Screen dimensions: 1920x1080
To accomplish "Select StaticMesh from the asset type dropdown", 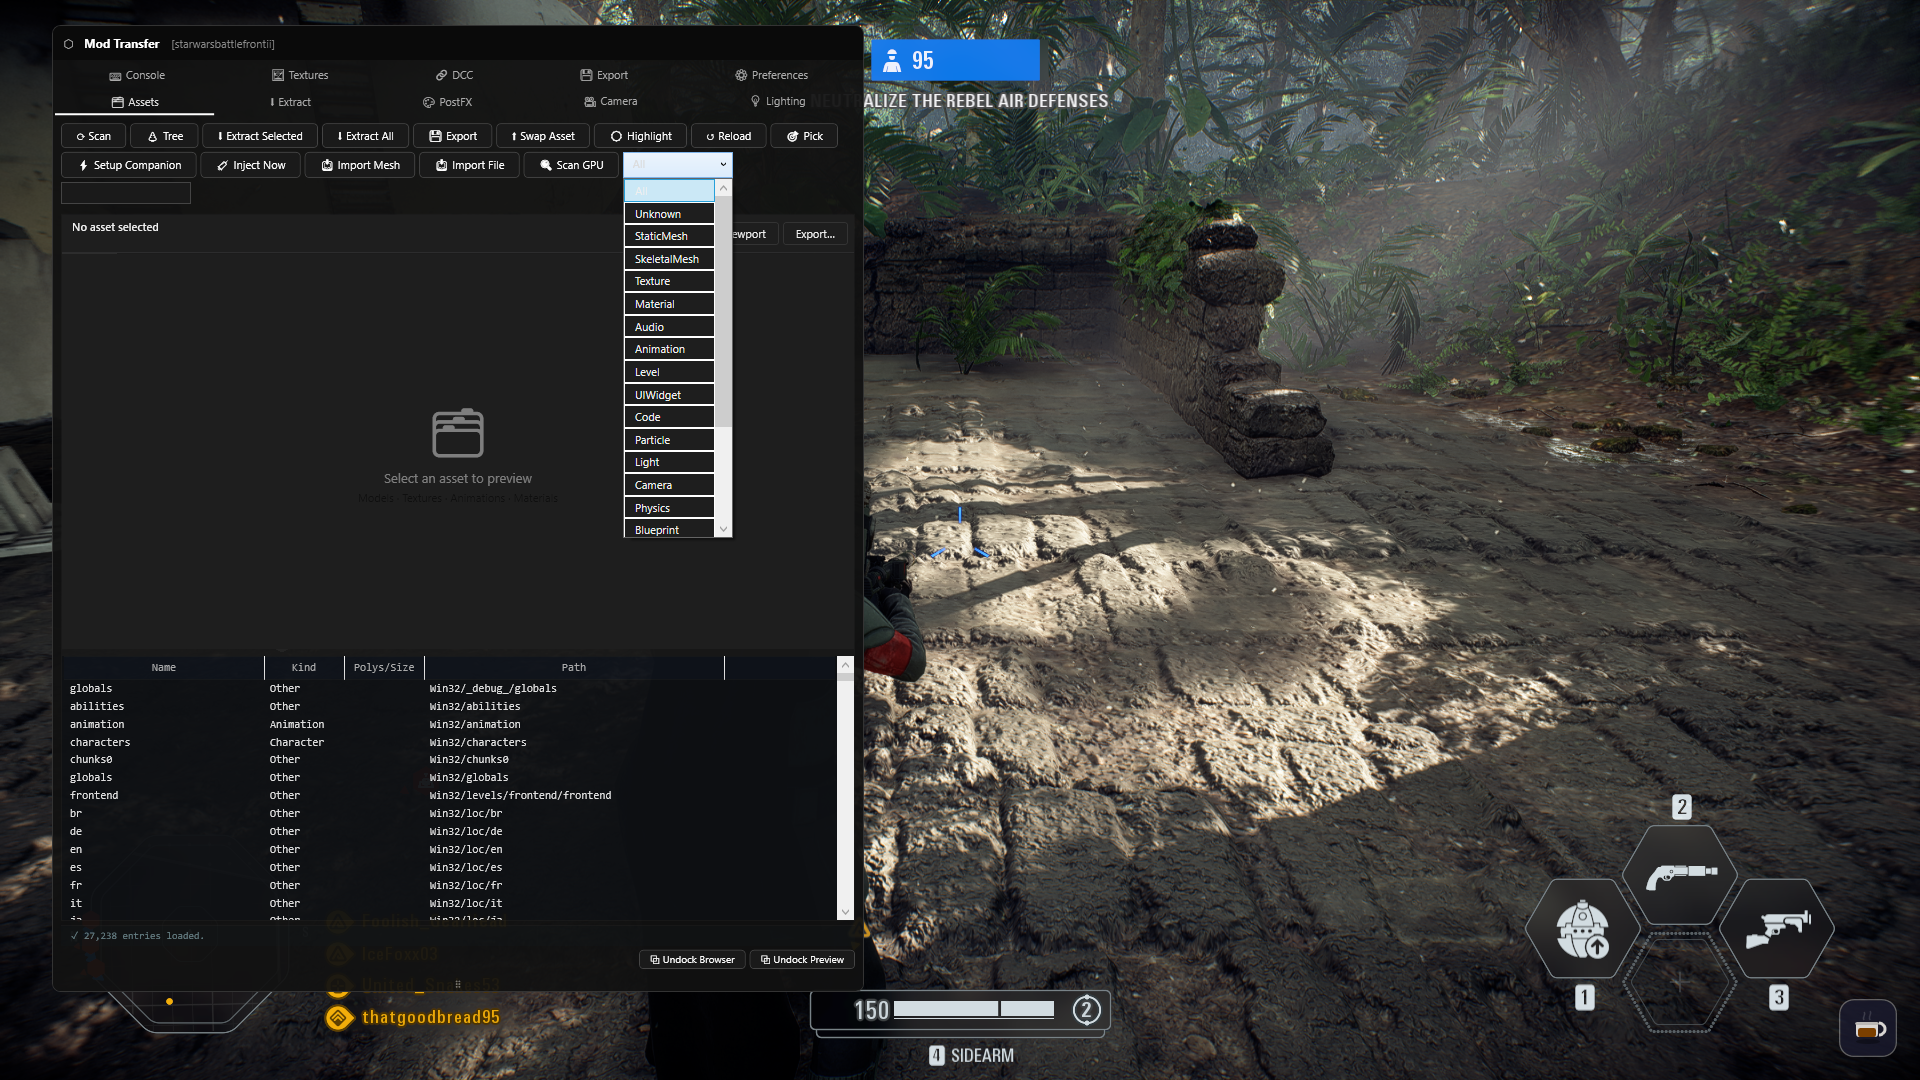I will pos(662,235).
